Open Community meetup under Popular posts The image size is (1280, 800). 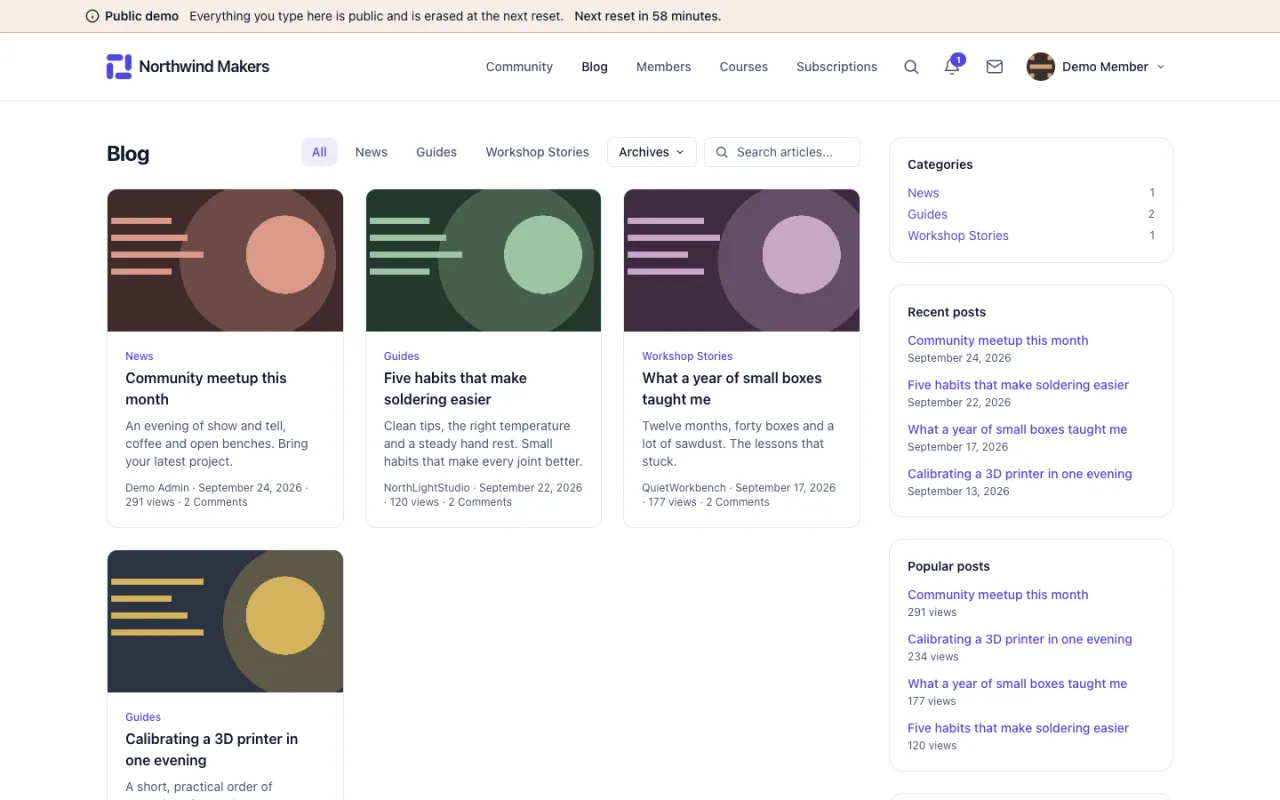click(x=998, y=595)
